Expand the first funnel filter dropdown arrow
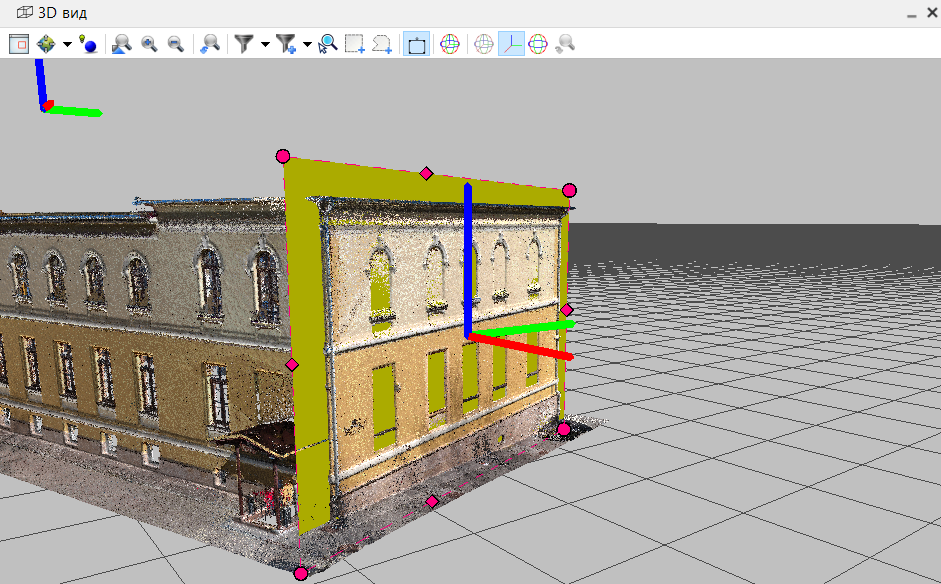Viewport: 941px width, 584px height. (x=265, y=44)
